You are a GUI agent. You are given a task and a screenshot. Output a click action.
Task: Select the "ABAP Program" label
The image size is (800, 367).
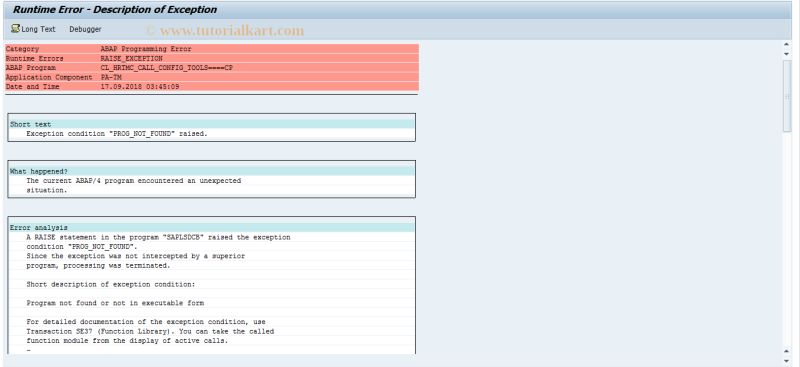coord(31,68)
